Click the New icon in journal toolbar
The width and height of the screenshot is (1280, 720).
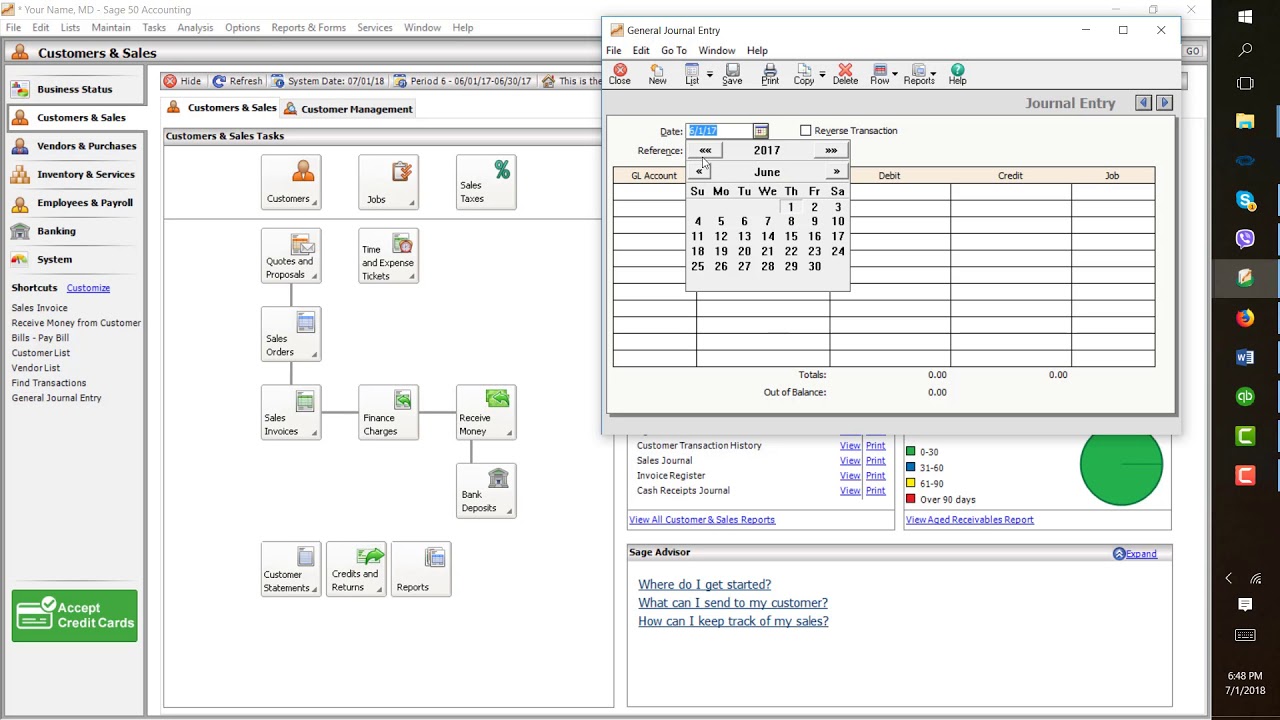[657, 74]
